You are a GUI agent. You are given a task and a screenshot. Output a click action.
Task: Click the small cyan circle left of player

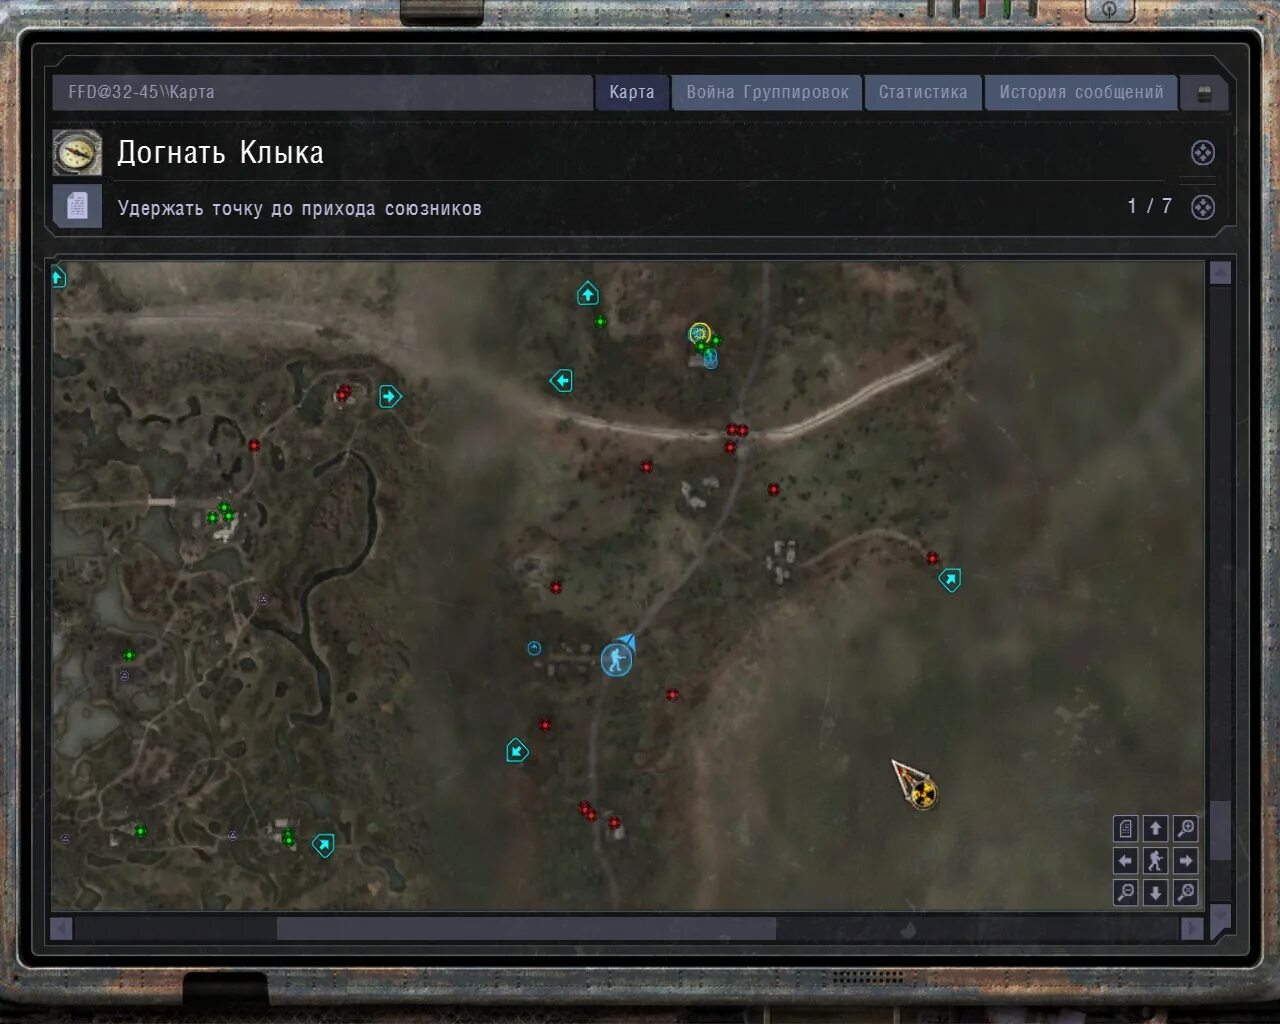(534, 648)
